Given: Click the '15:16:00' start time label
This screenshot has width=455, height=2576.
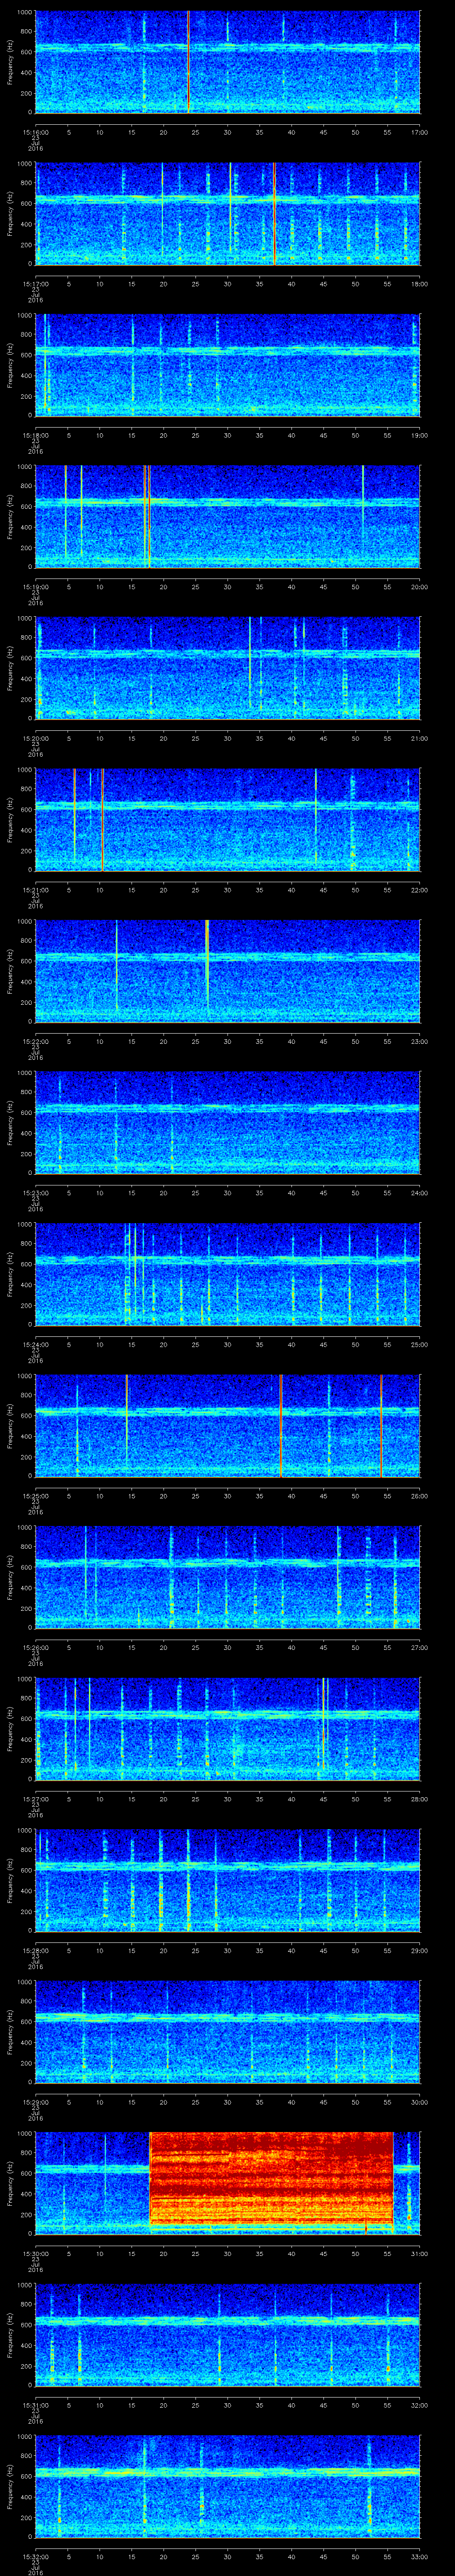Looking at the screenshot, I should click(x=35, y=132).
